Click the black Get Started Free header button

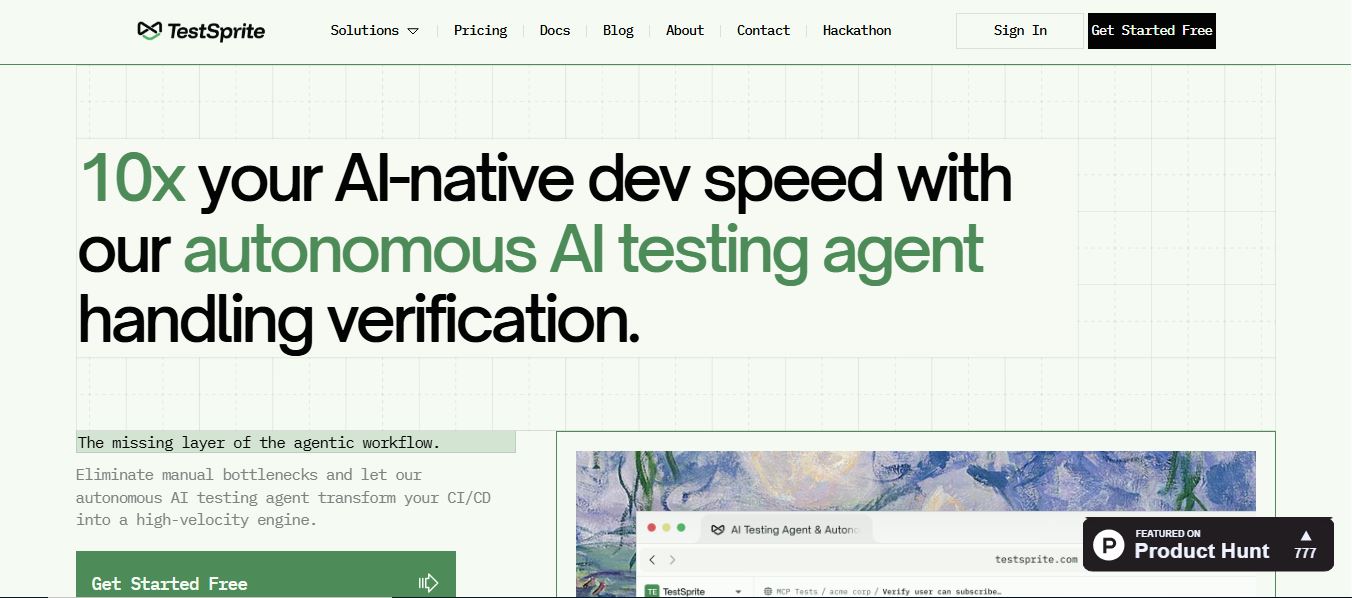point(1152,31)
